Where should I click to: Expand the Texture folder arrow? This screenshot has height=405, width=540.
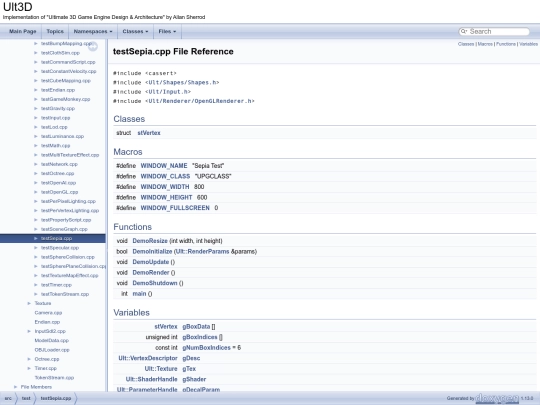(x=29, y=303)
